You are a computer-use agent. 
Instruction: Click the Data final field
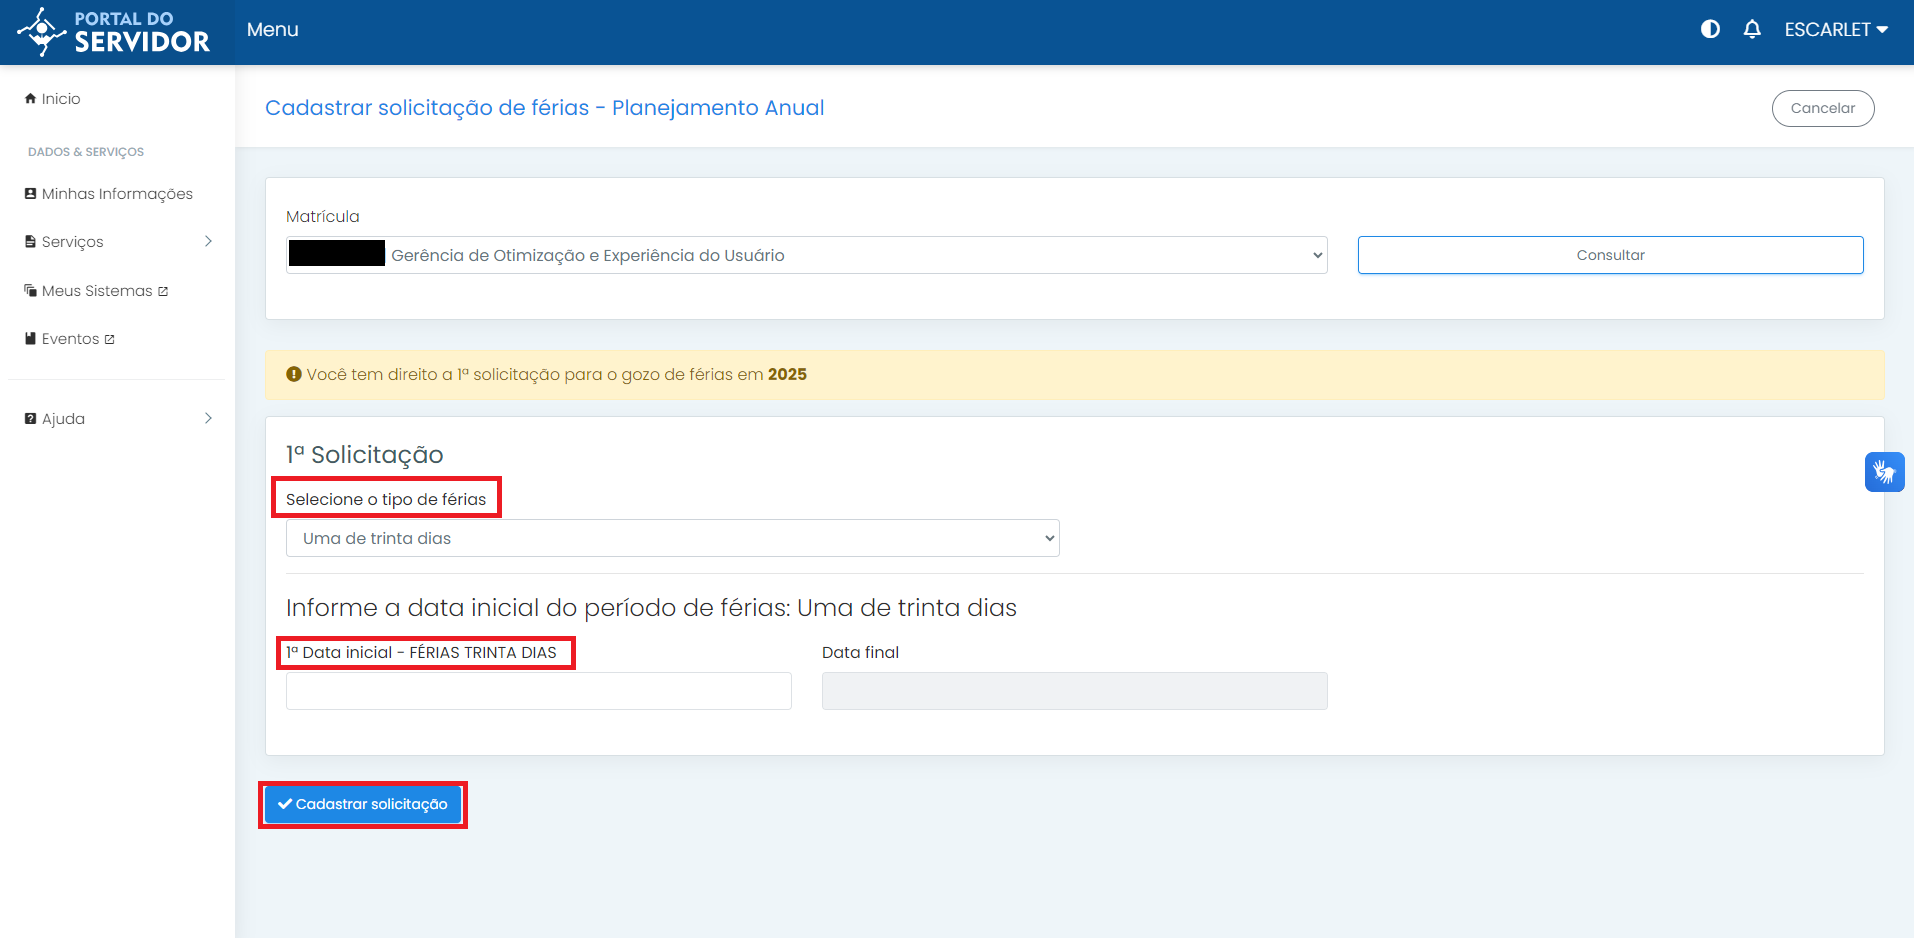(x=1074, y=691)
